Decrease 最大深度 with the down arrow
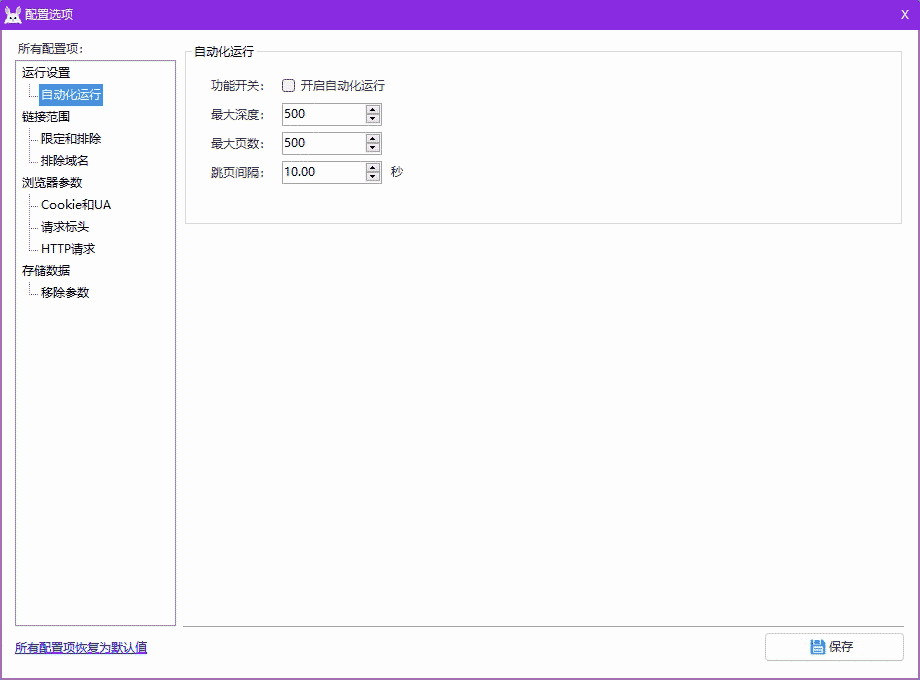The height and width of the screenshot is (680, 920). point(373,119)
